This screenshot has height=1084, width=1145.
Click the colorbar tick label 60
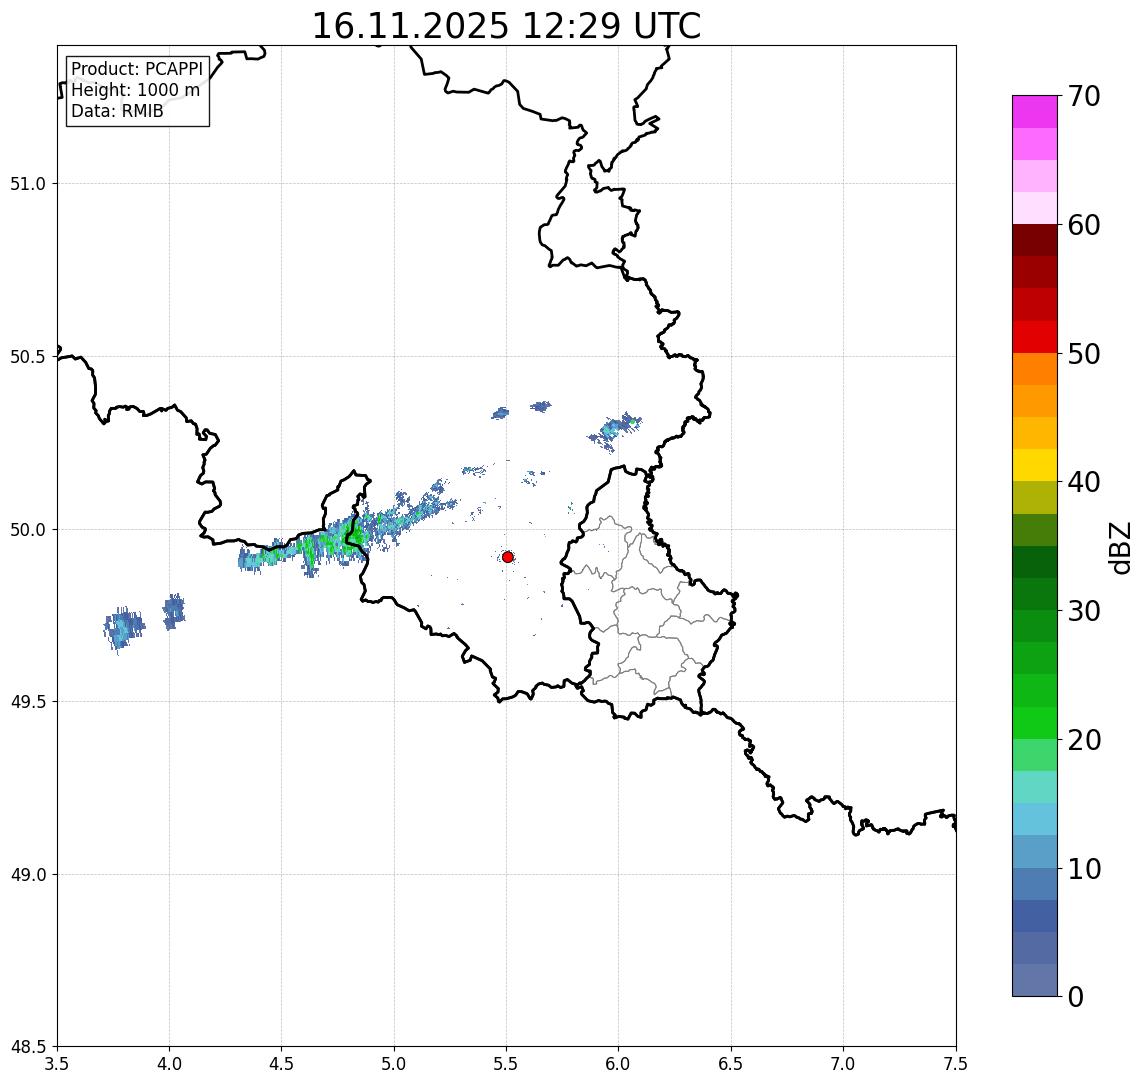[x=1084, y=226]
